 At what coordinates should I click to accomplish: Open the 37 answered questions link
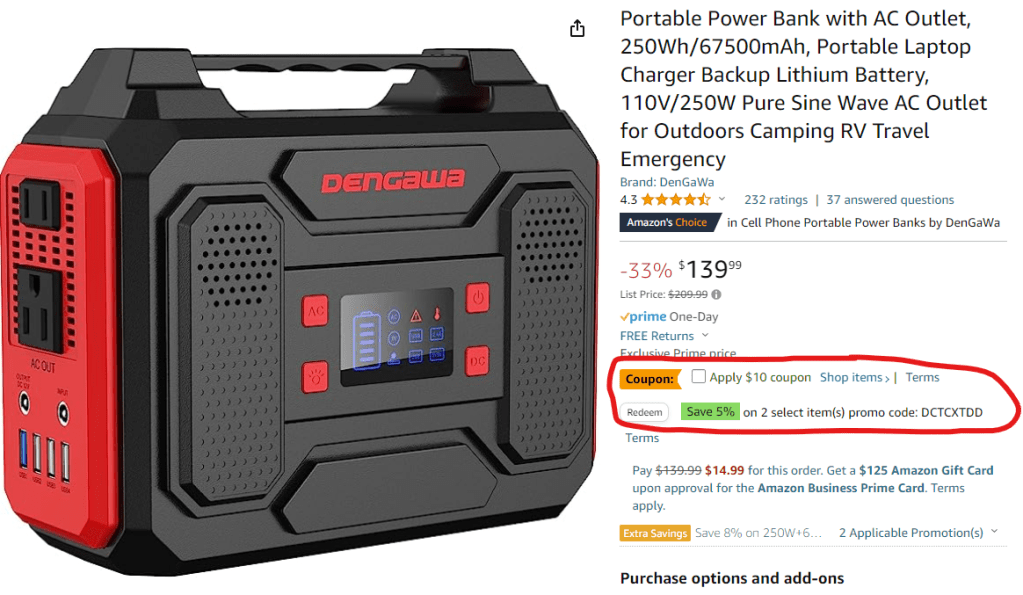coord(890,200)
